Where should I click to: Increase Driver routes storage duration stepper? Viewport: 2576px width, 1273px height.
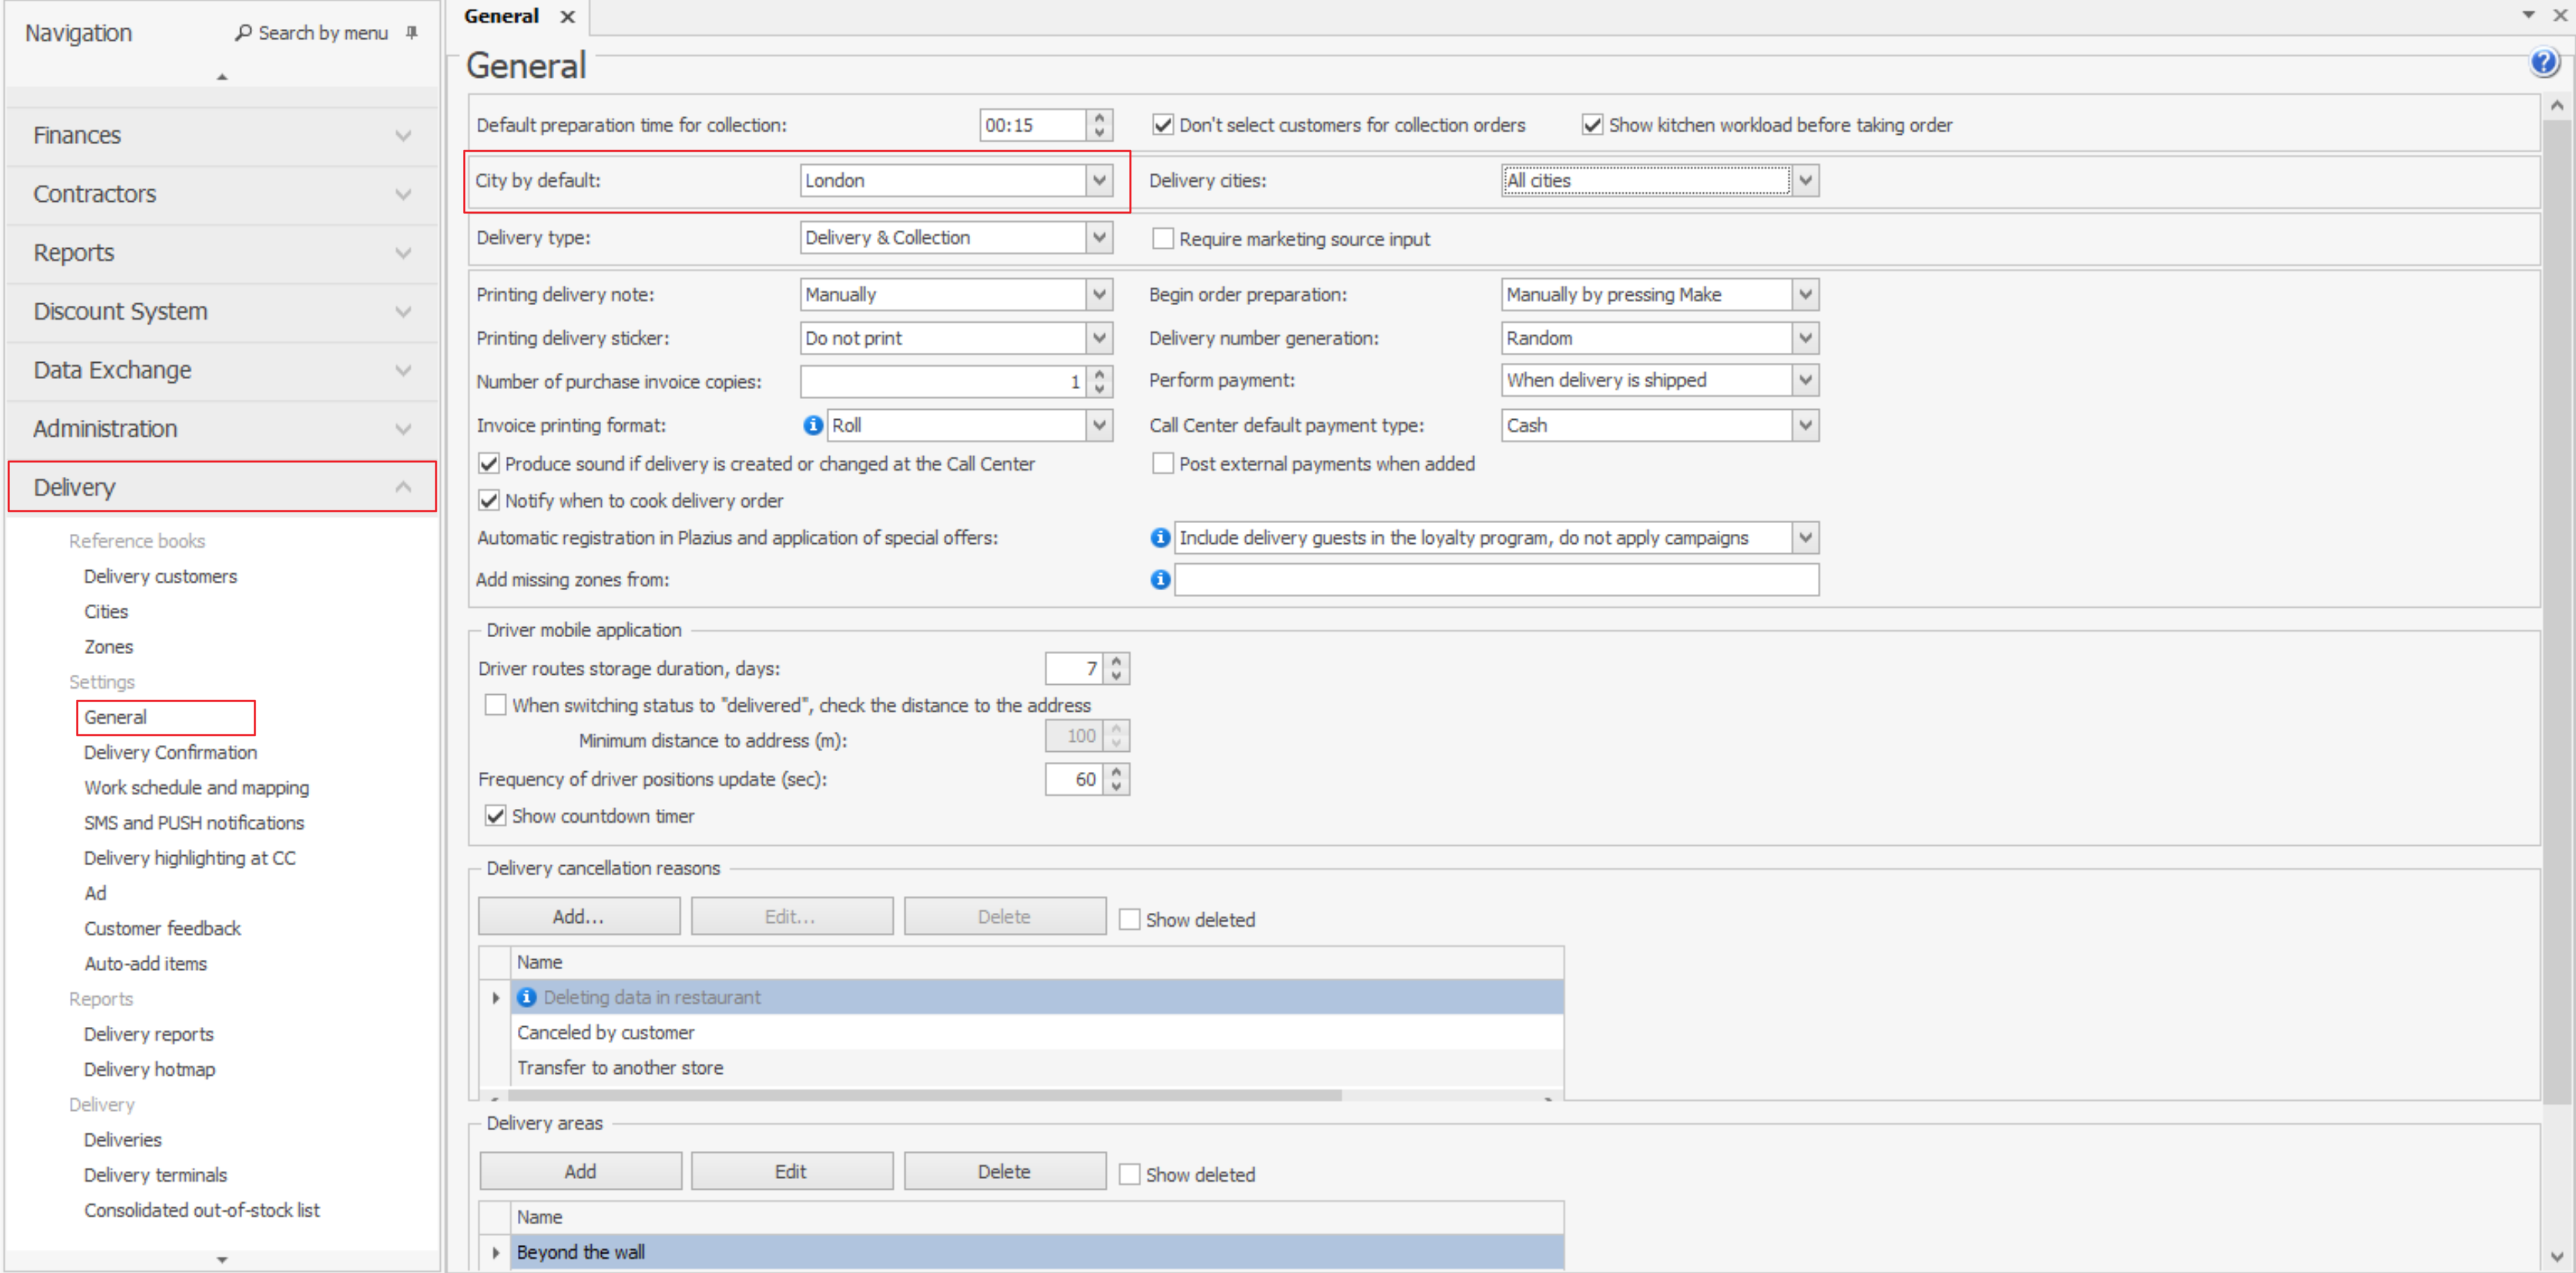click(x=1116, y=661)
